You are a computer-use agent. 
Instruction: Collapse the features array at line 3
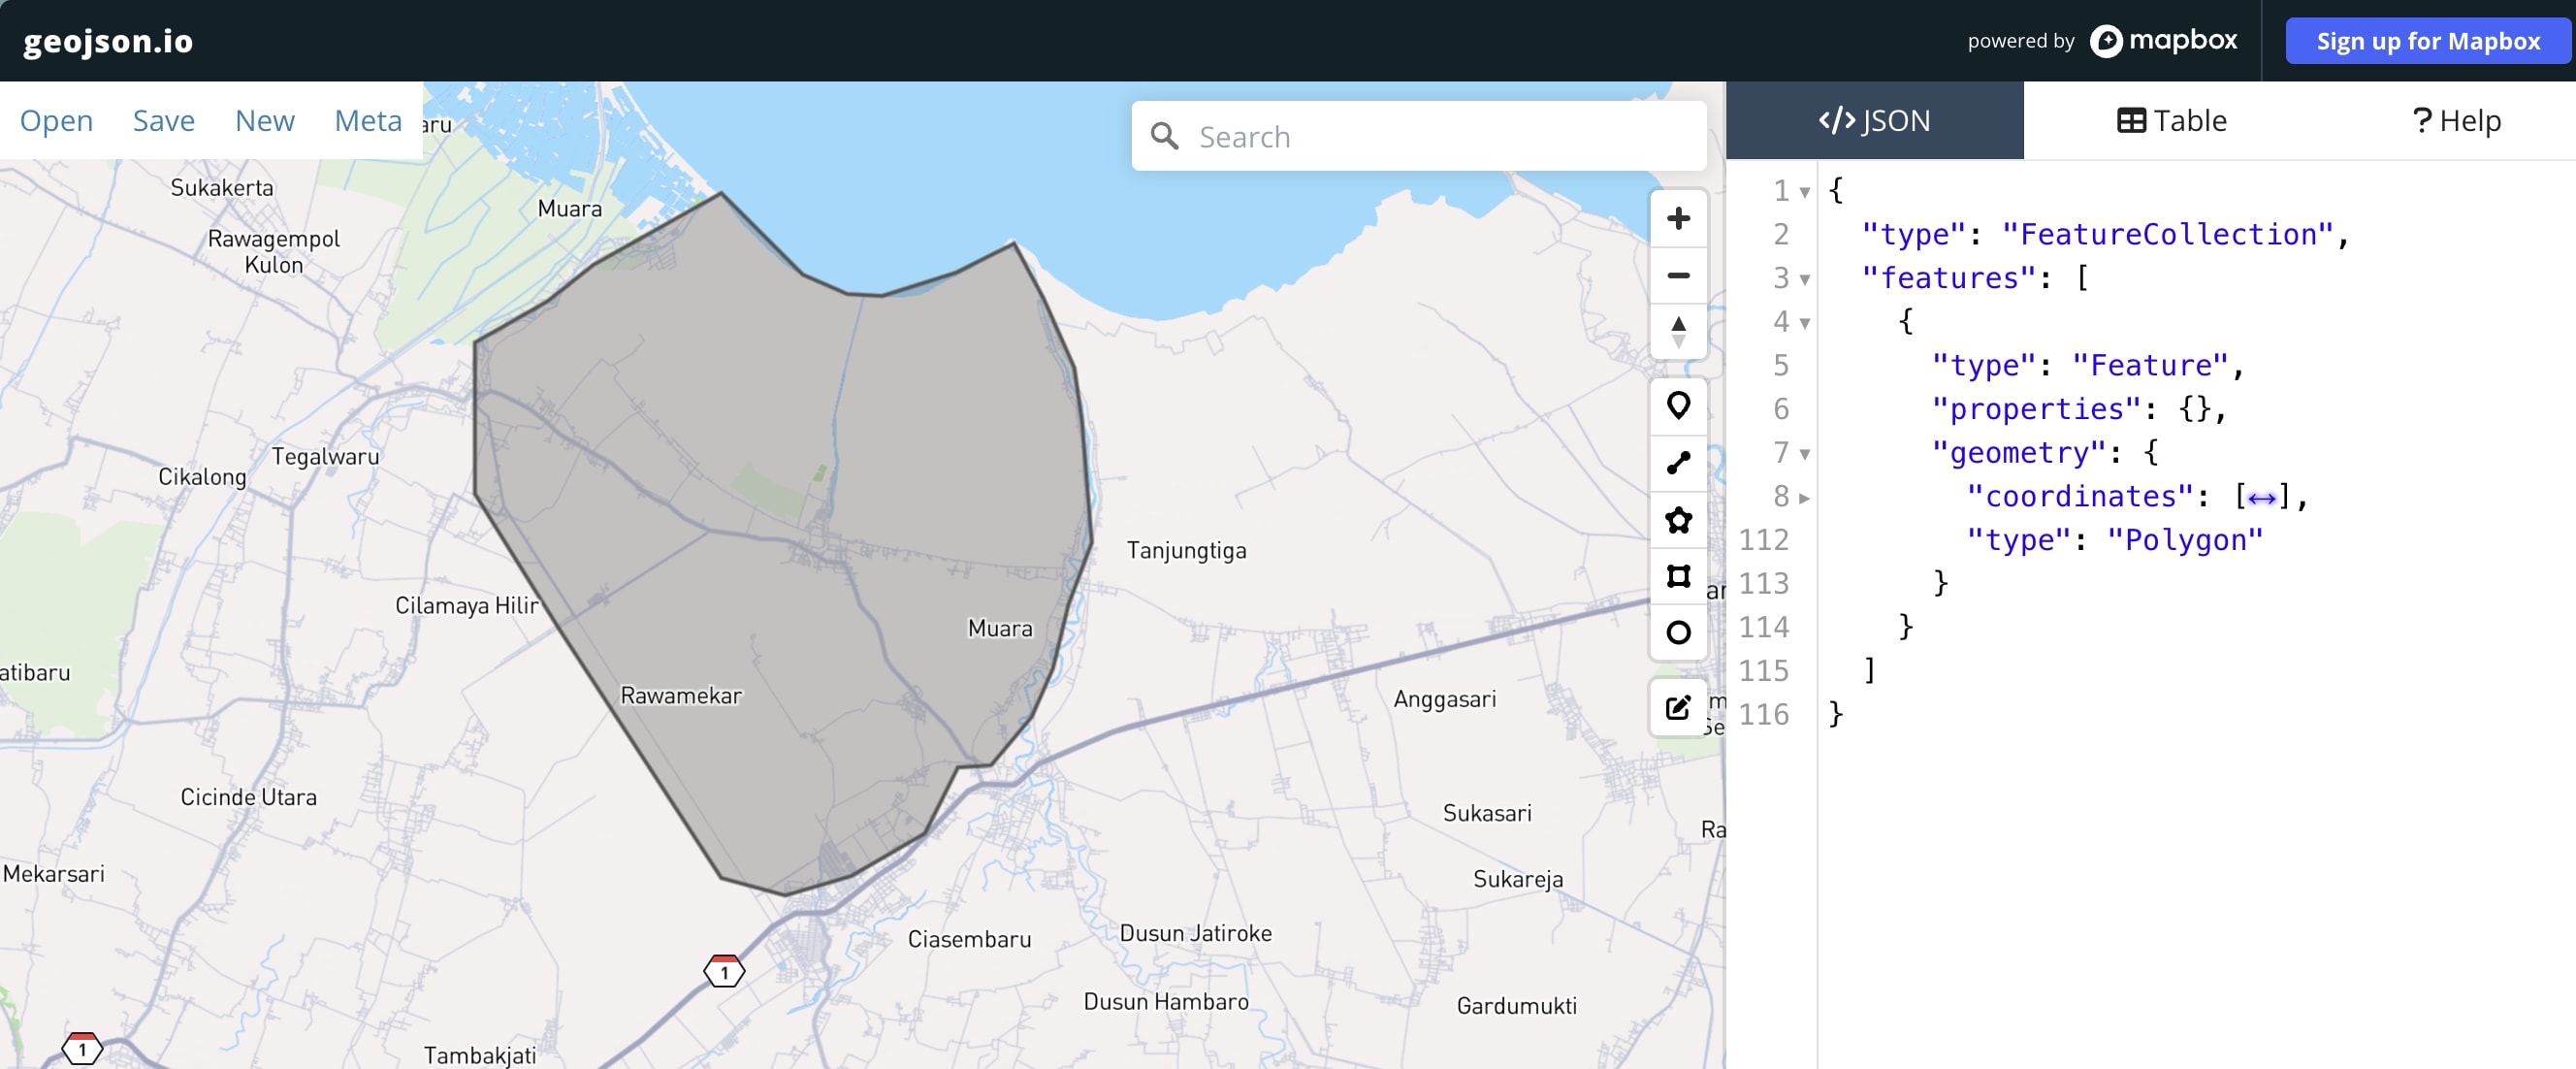point(1806,280)
